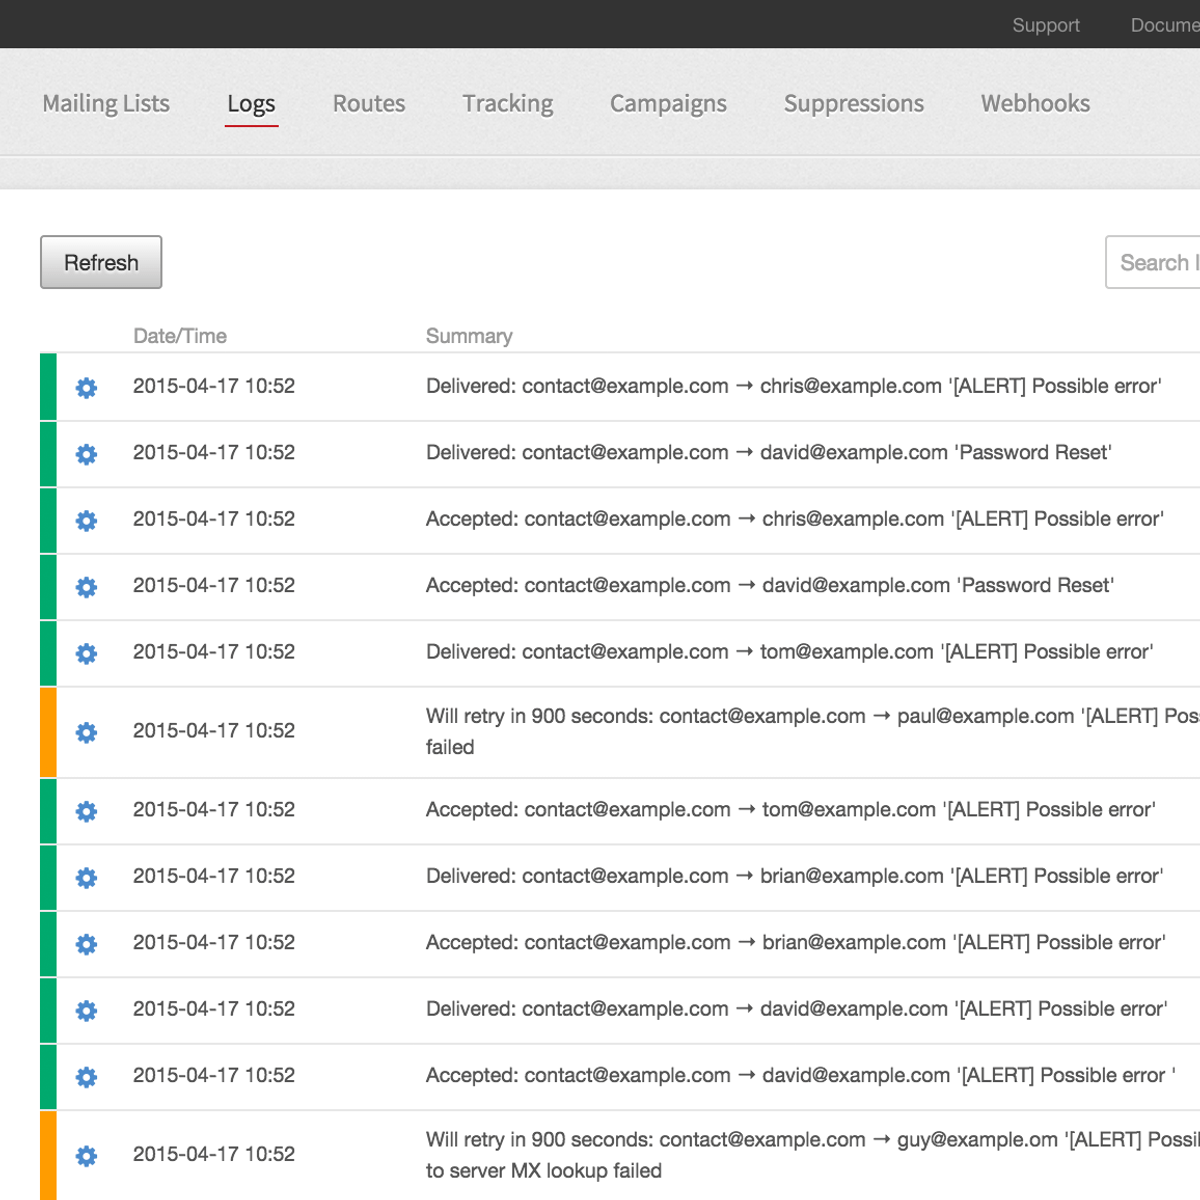1200x1200 pixels.
Task: Click gear icon on guy@example.om retry row
Action: (87, 1156)
